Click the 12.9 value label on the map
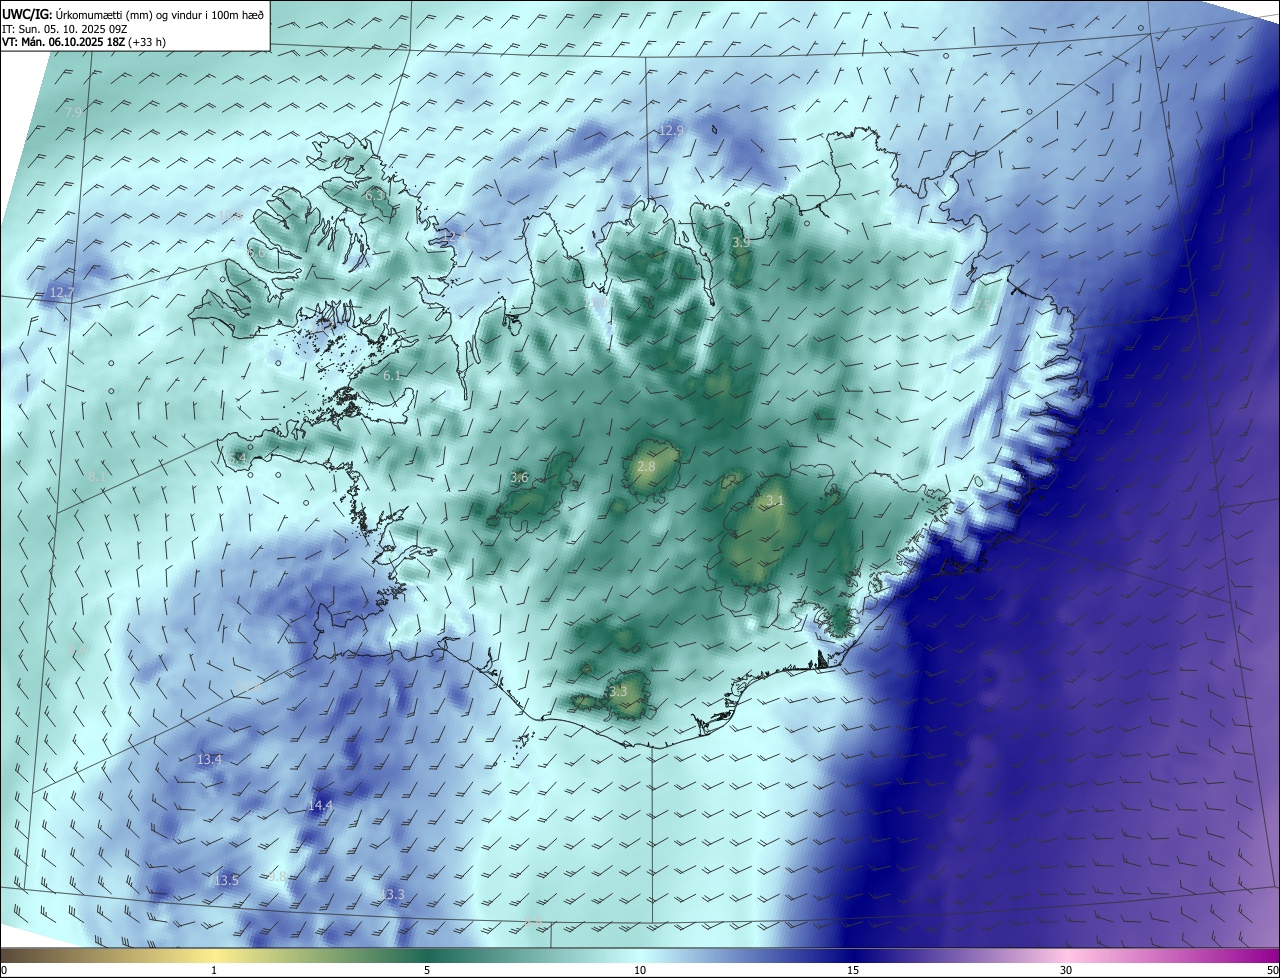The height and width of the screenshot is (978, 1280). [x=671, y=130]
